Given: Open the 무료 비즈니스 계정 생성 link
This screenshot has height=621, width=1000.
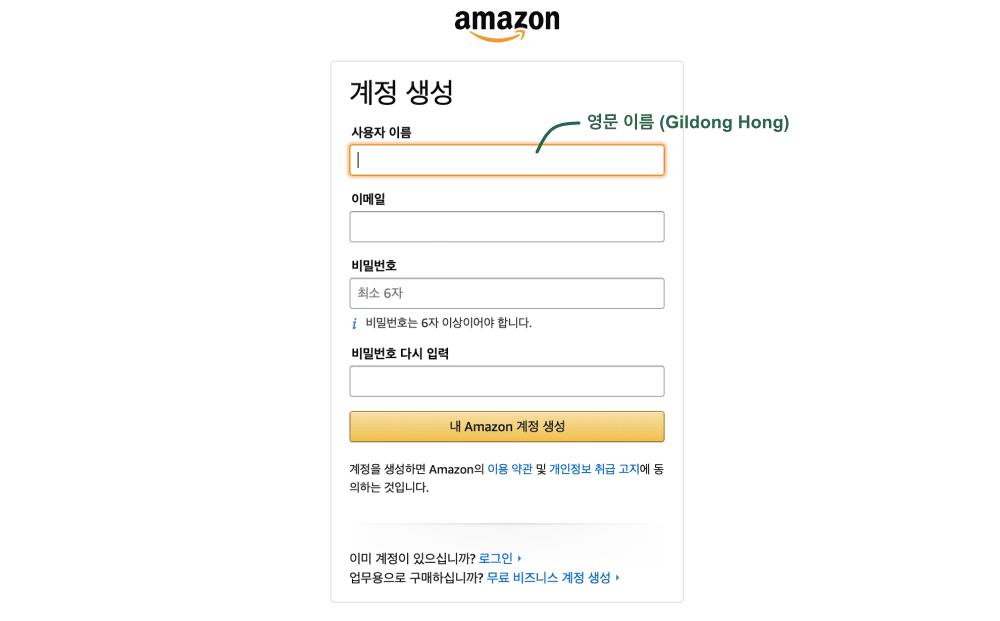Looking at the screenshot, I should point(548,578).
